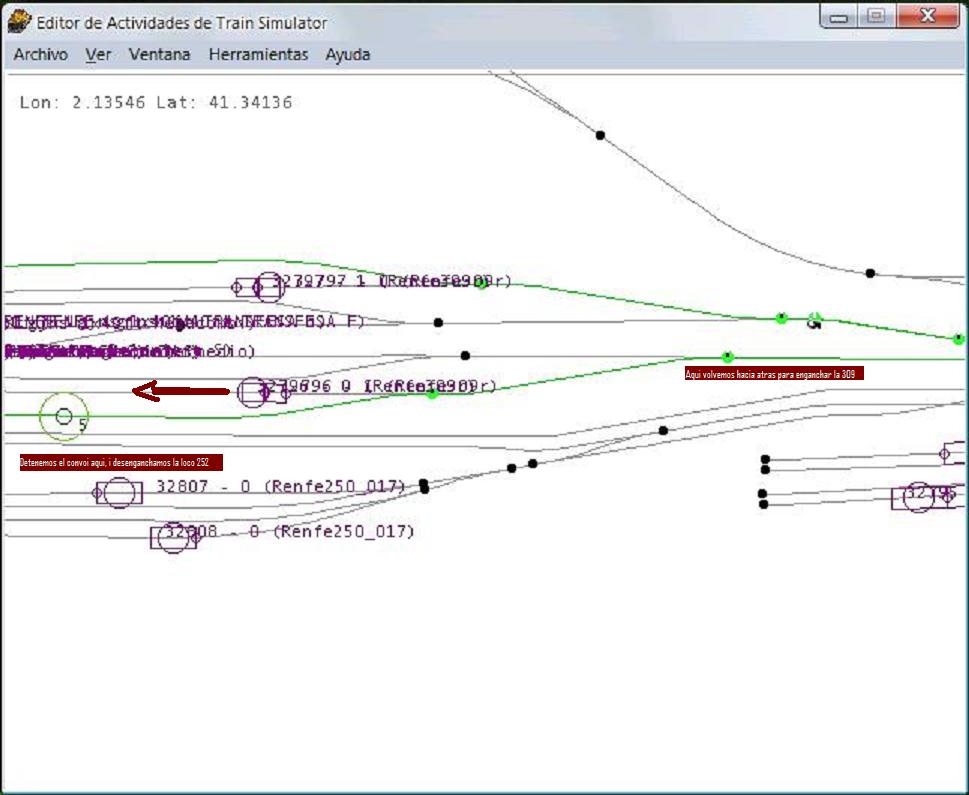Select the topmost black node on the diagonal track
This screenshot has height=795, width=969.
click(600, 135)
